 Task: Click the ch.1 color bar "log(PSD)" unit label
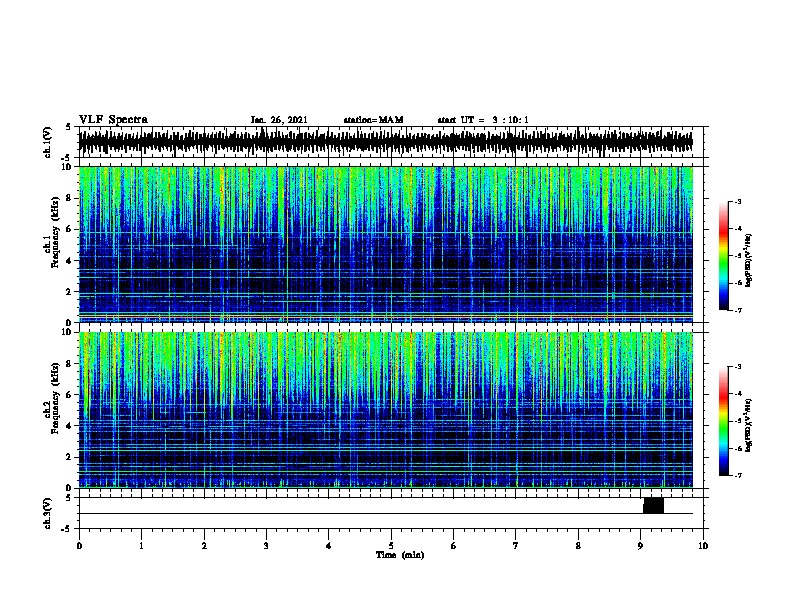(748, 261)
